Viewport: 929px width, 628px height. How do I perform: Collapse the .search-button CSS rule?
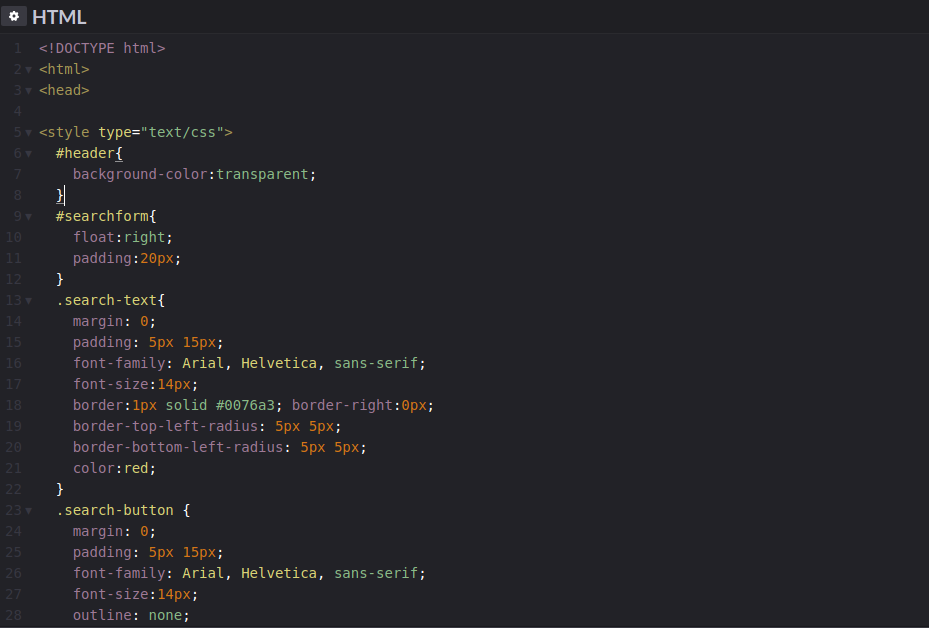[27, 509]
